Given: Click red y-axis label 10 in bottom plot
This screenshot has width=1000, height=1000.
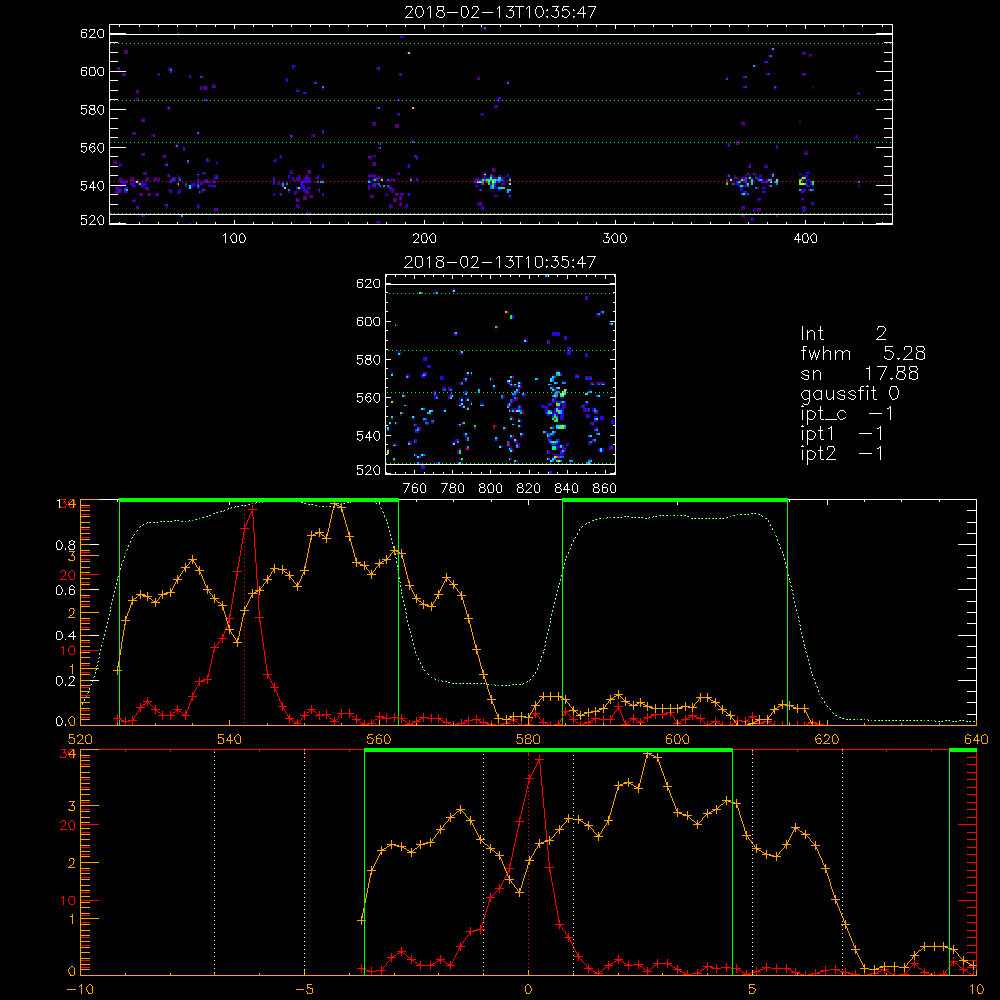Looking at the screenshot, I should pyautogui.click(x=68, y=901).
